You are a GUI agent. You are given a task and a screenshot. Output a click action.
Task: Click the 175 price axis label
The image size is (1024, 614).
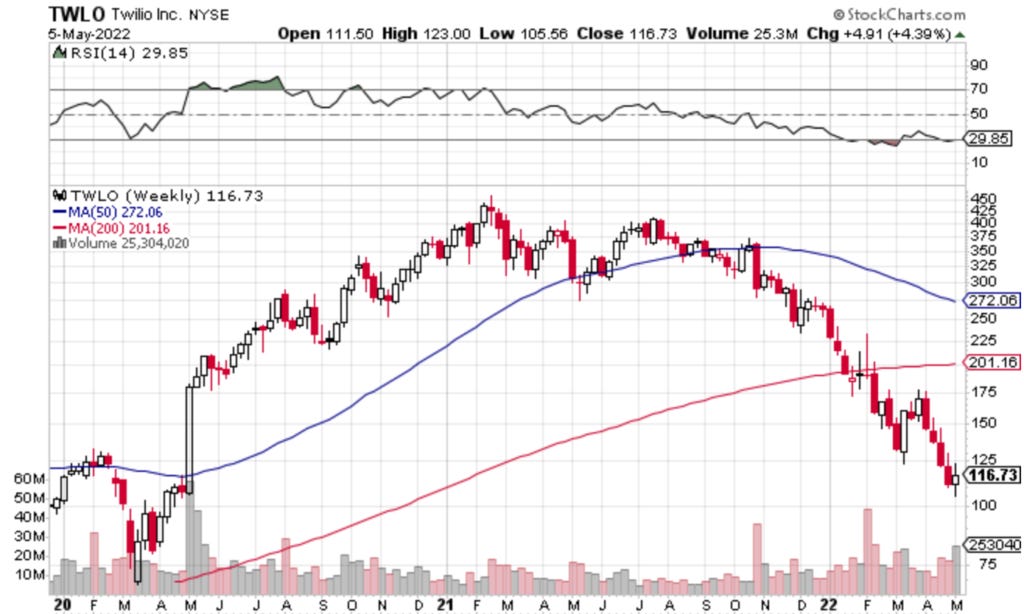point(984,392)
